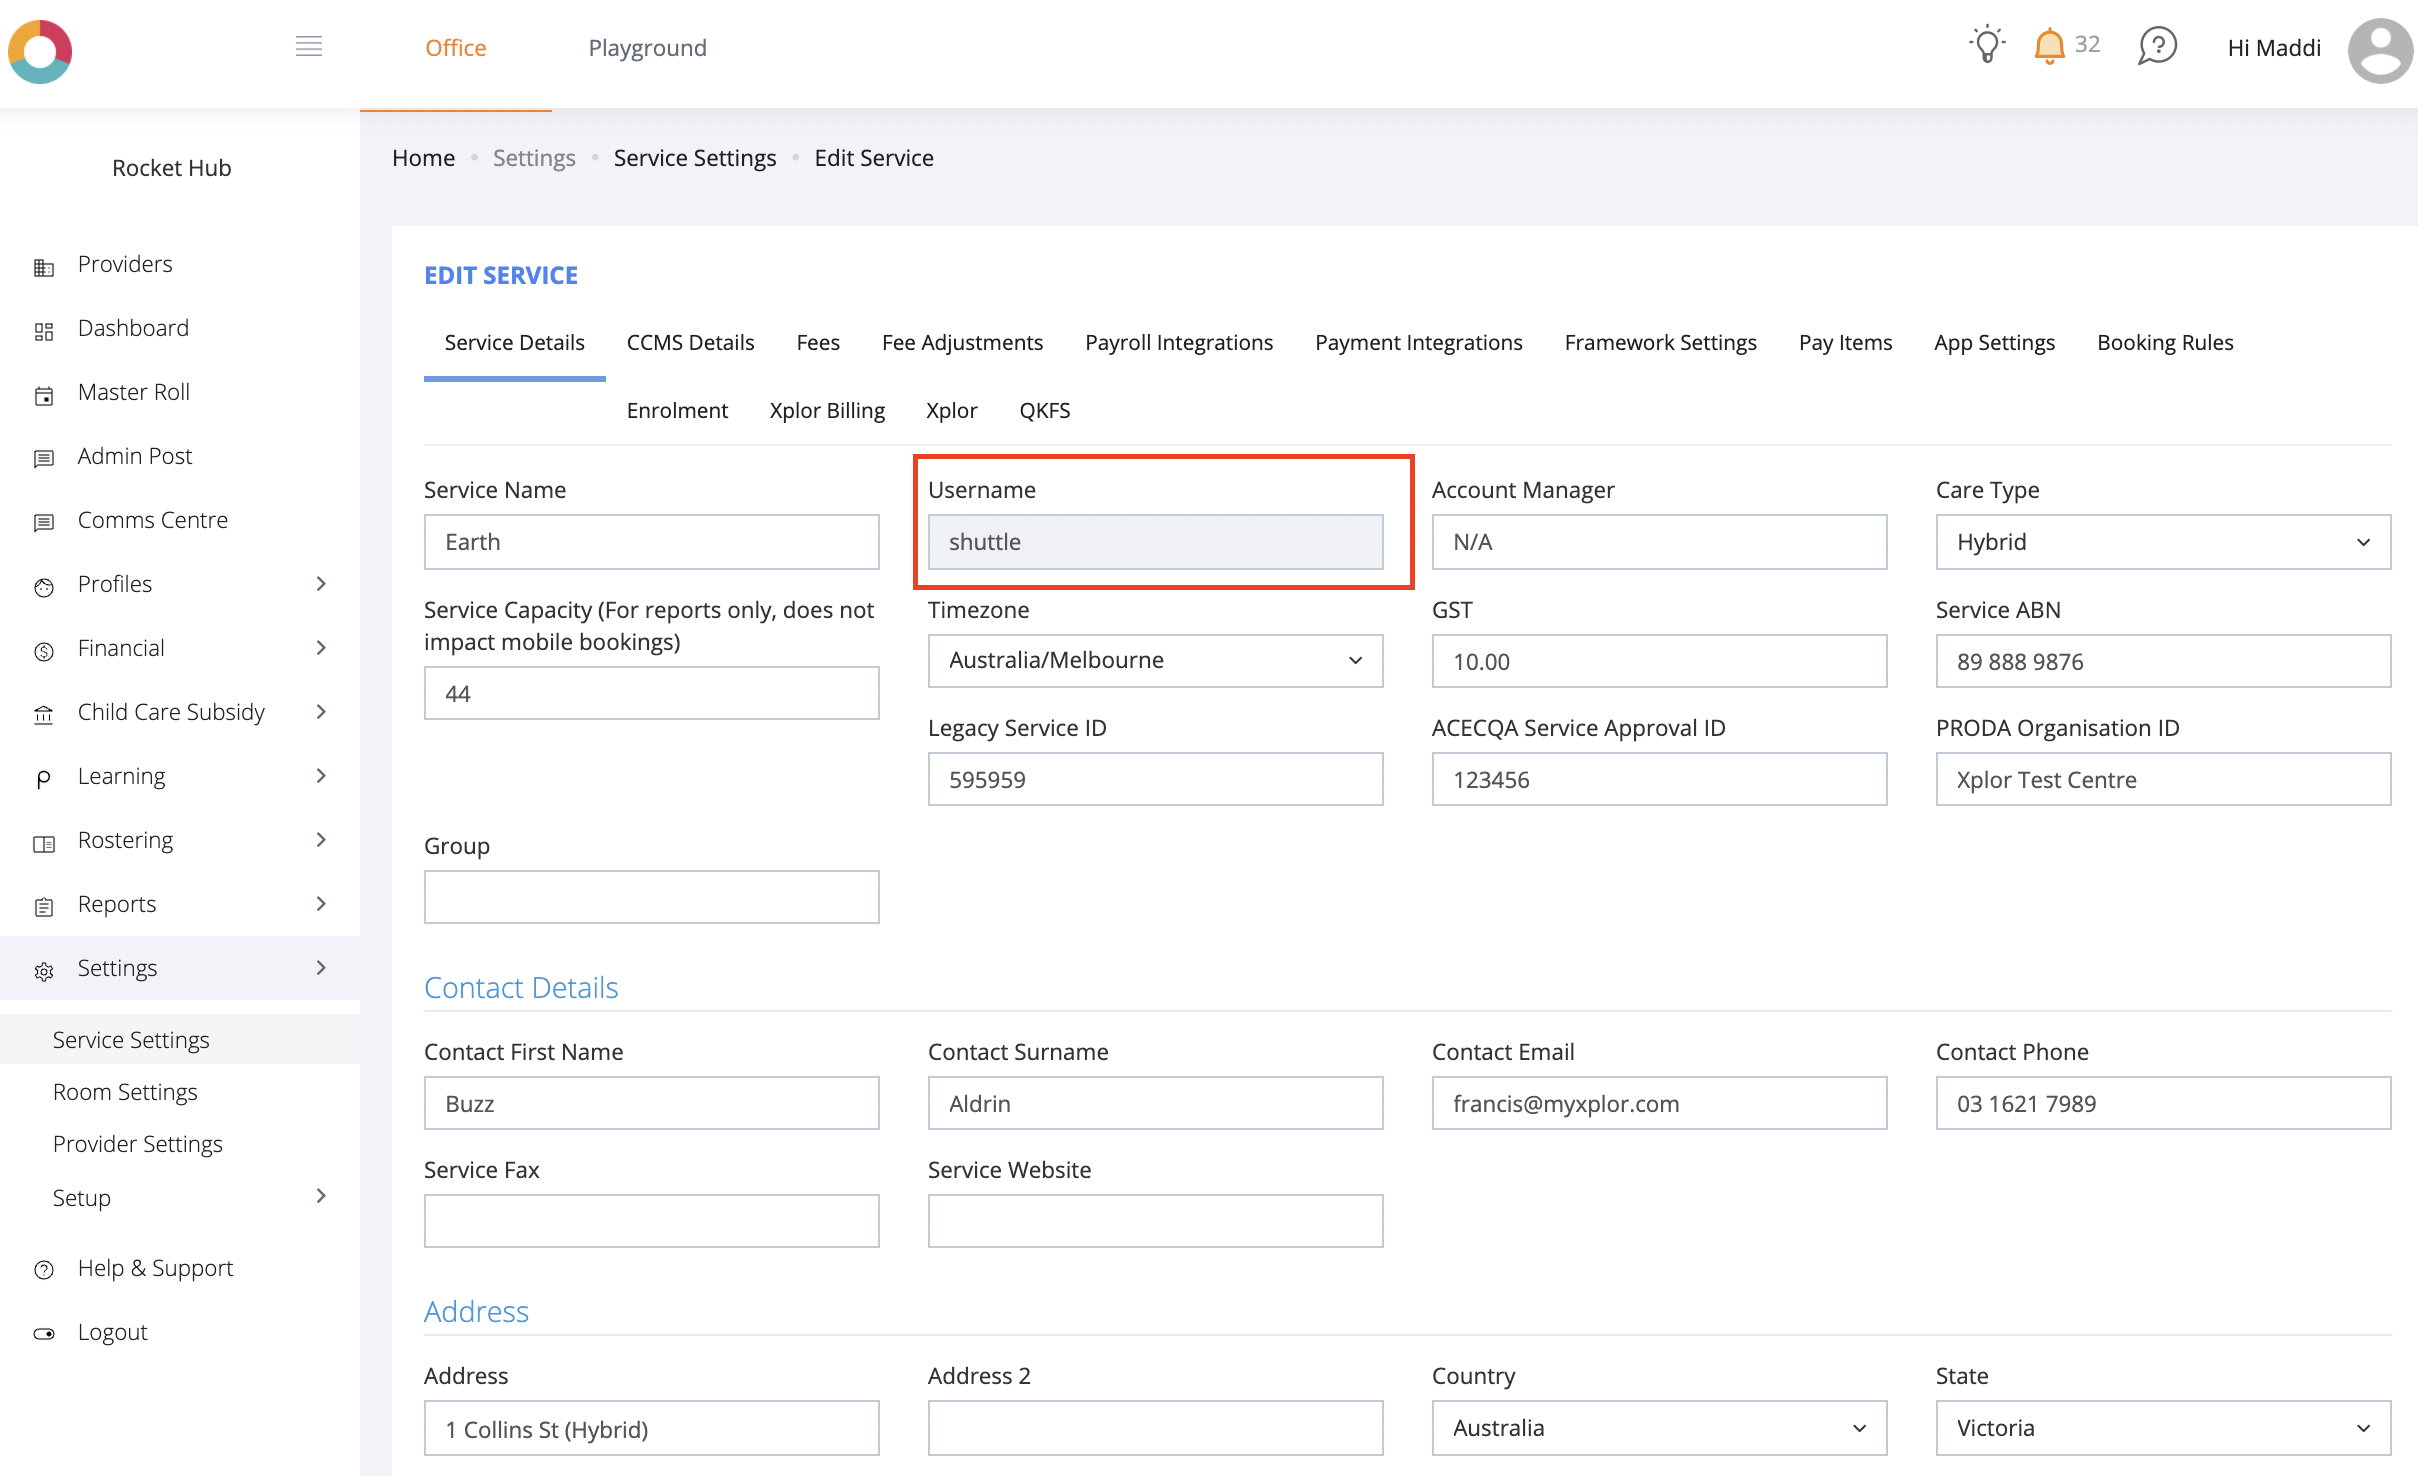Switch to the CCMS Details tab
The image size is (2418, 1476).
pos(690,342)
